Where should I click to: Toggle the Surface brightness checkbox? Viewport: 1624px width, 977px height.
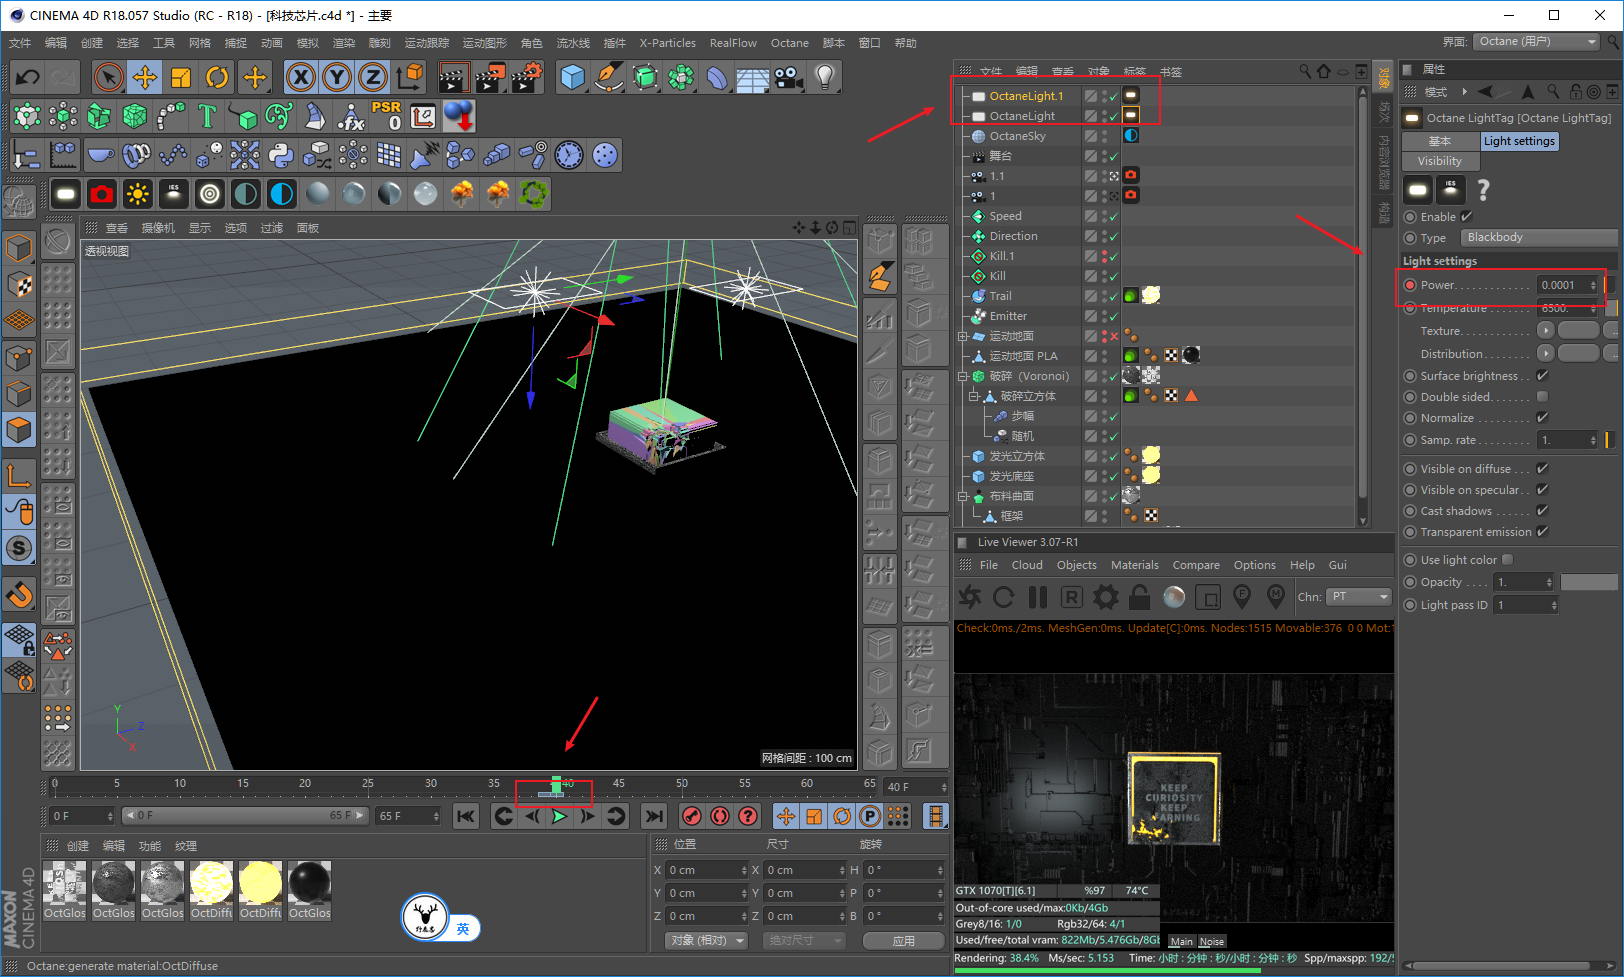pos(1543,376)
